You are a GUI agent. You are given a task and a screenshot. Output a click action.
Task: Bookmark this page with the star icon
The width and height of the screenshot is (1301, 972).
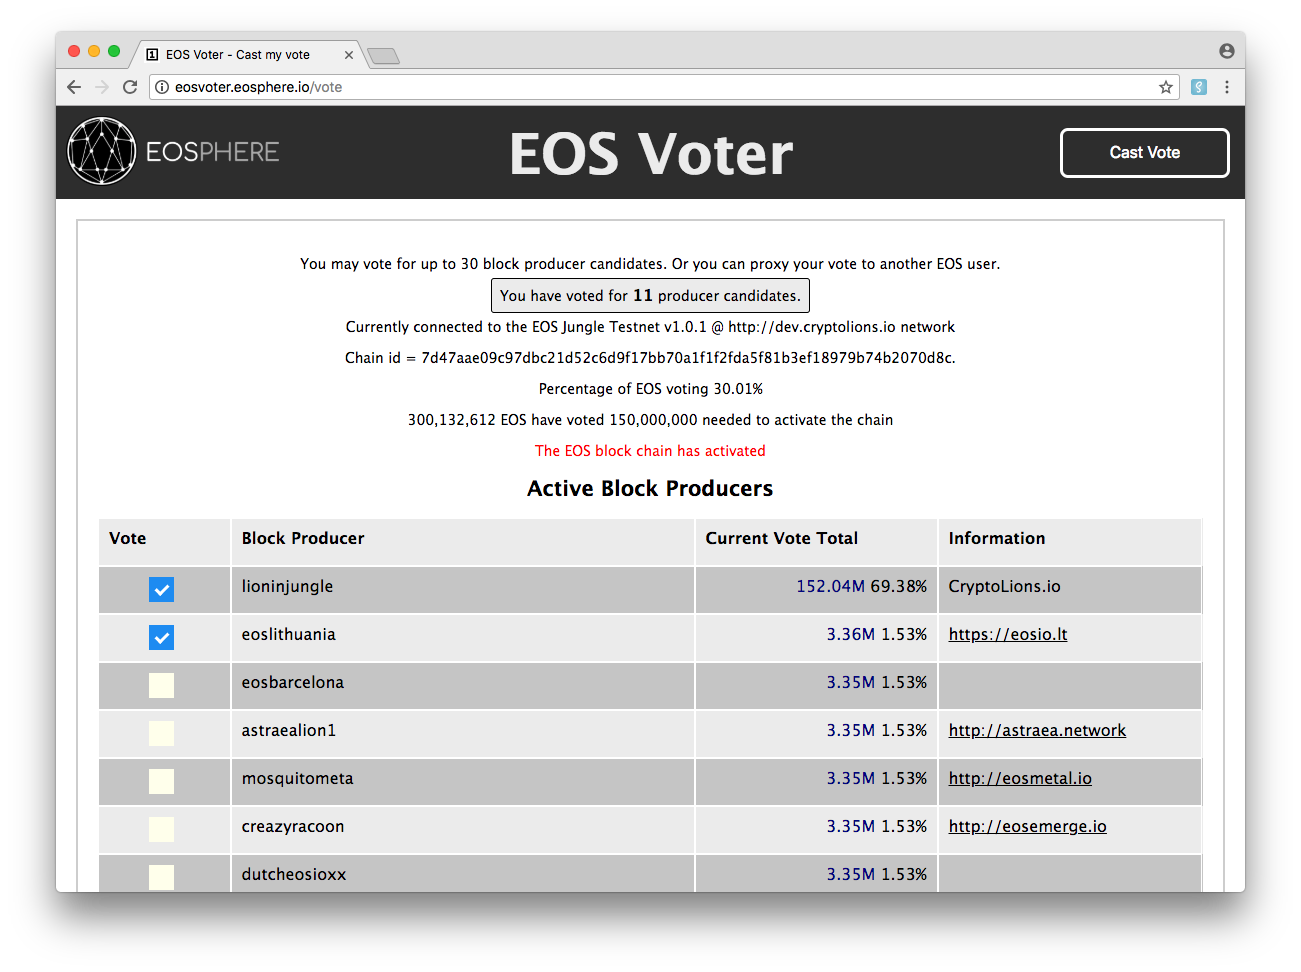pyautogui.click(x=1166, y=87)
